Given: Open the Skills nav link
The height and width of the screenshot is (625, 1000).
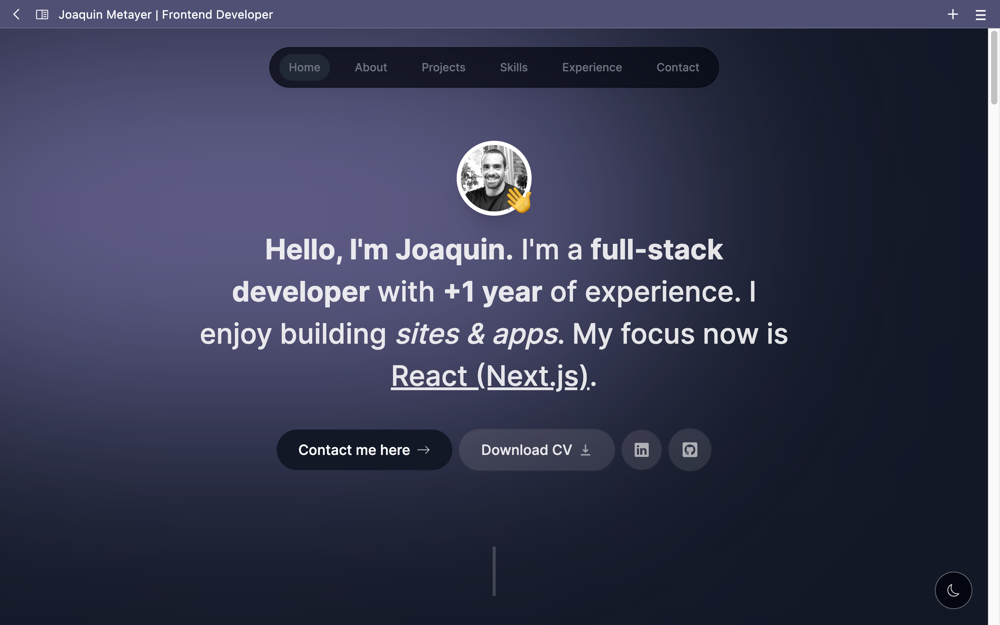Looking at the screenshot, I should (x=513, y=68).
